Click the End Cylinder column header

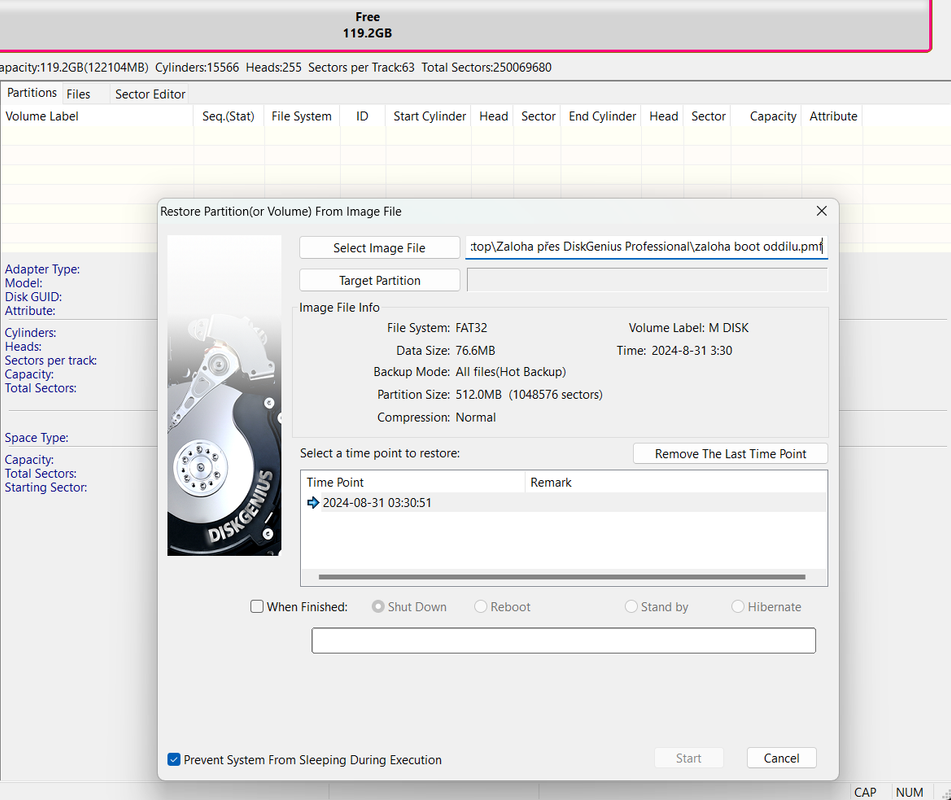tap(602, 116)
